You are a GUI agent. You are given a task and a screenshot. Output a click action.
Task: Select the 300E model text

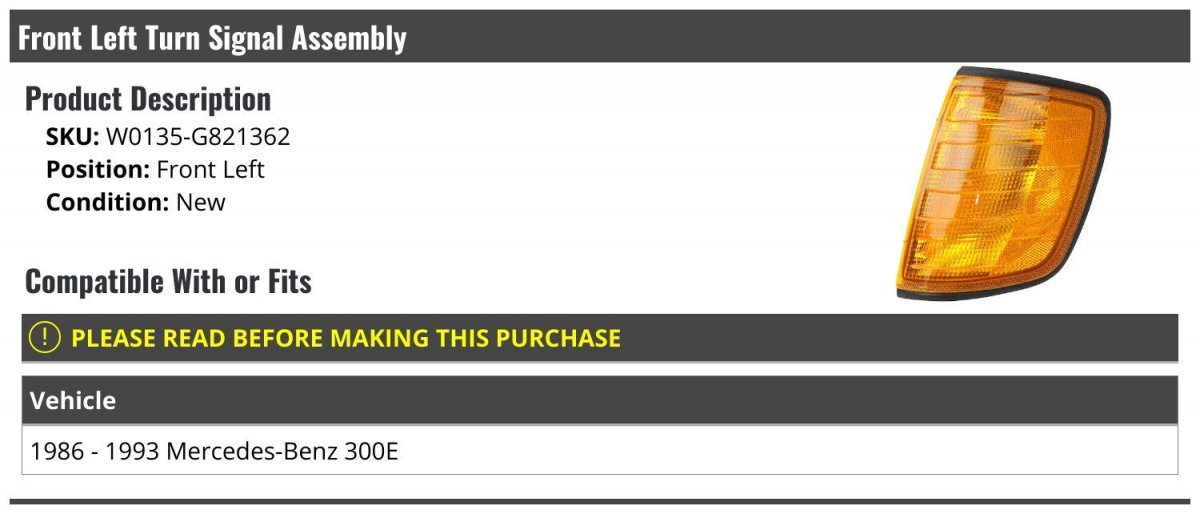pos(370,451)
